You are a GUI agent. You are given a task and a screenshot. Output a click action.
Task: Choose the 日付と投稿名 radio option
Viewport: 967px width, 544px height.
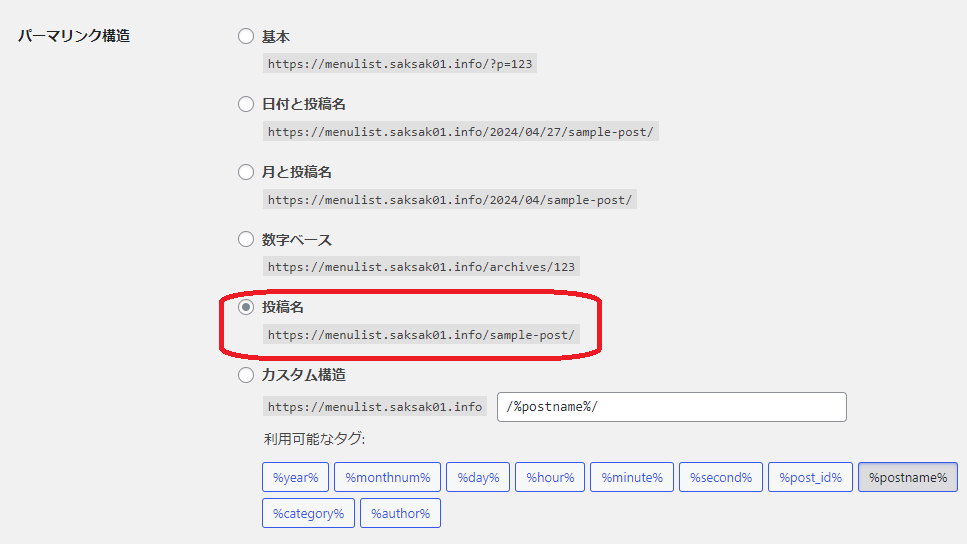(x=246, y=105)
